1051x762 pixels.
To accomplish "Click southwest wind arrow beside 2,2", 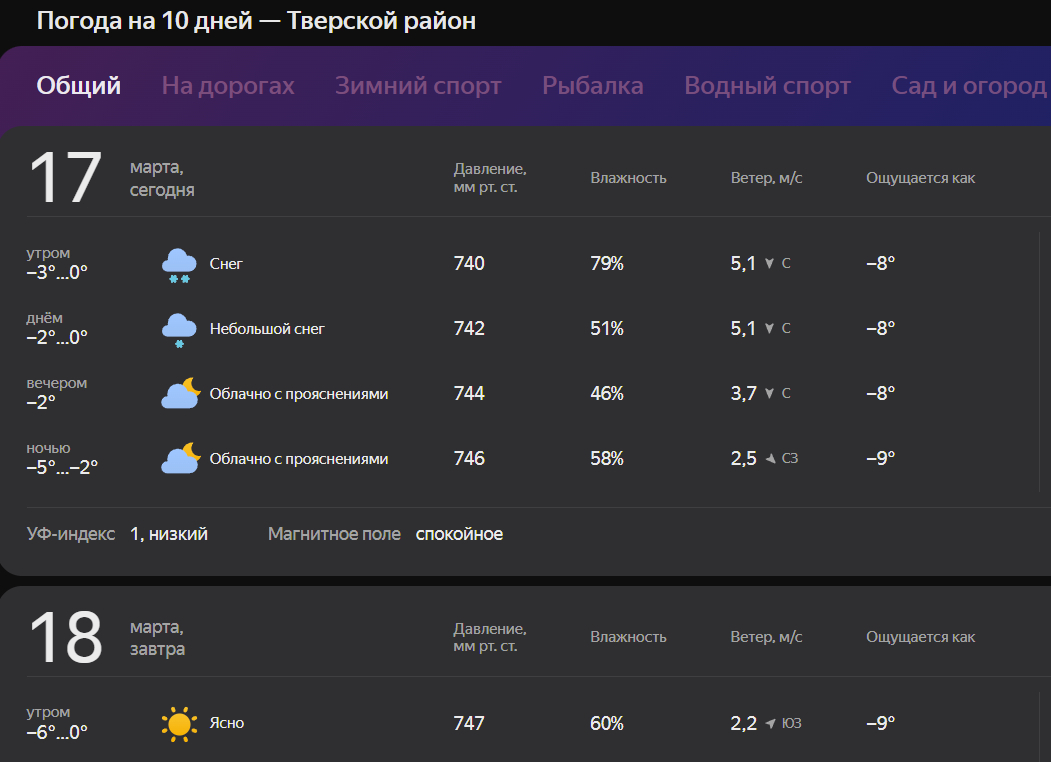I will 770,724.
